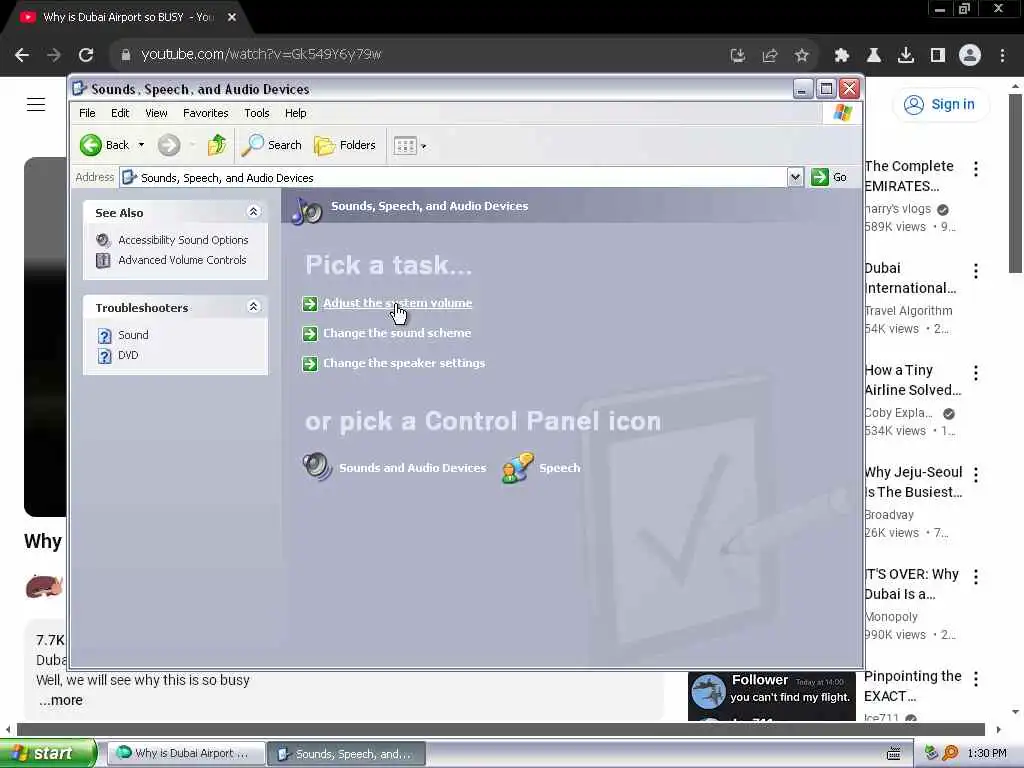Viewport: 1024px width, 768px height.
Task: Open the Speech control panel icon
Action: pyautogui.click(x=517, y=468)
